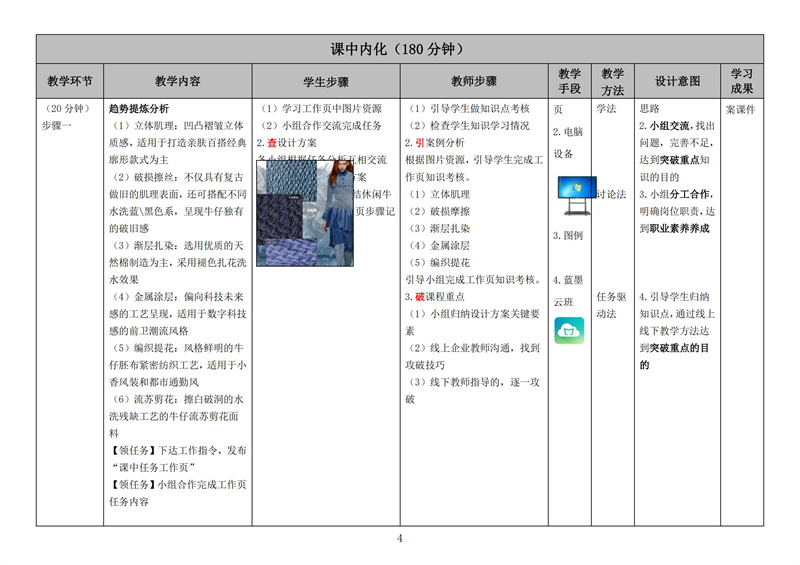This screenshot has width=800, height=565.
Task: Click the line （2）检查学生知识学习情况
Action: [x=468, y=126]
